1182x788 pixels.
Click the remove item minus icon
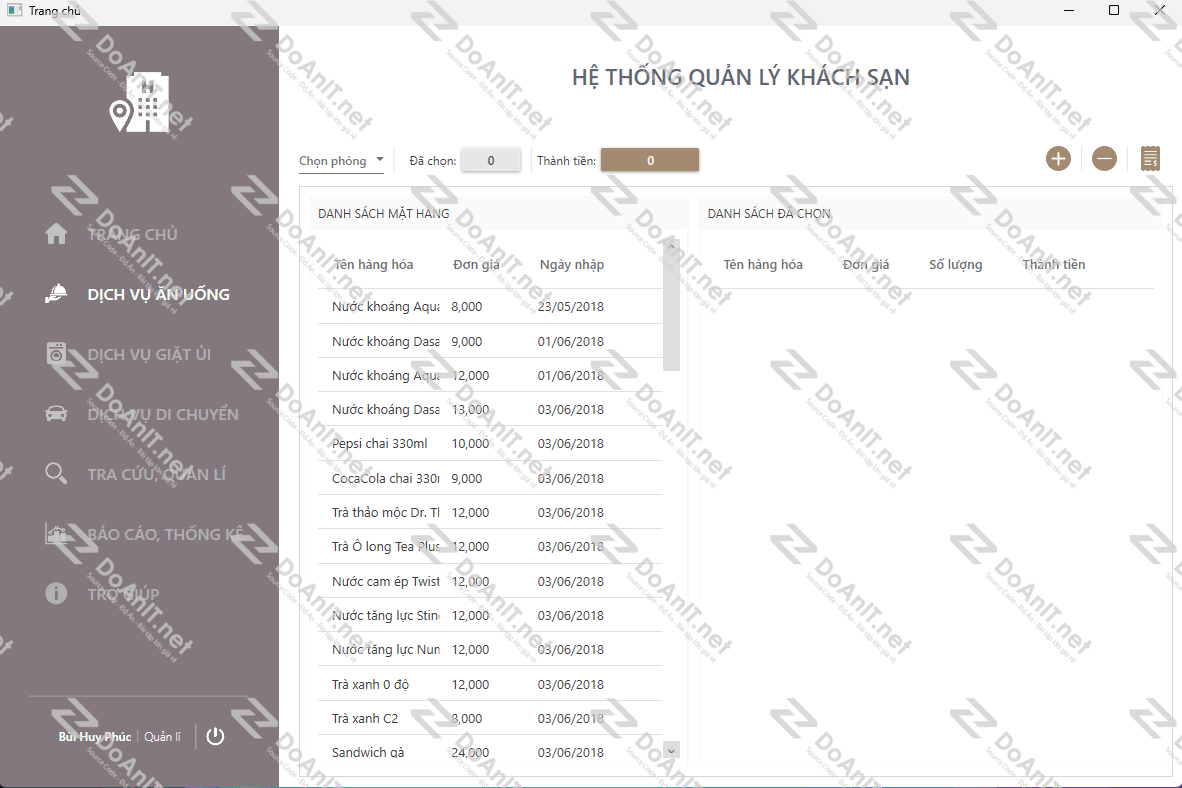pos(1104,159)
